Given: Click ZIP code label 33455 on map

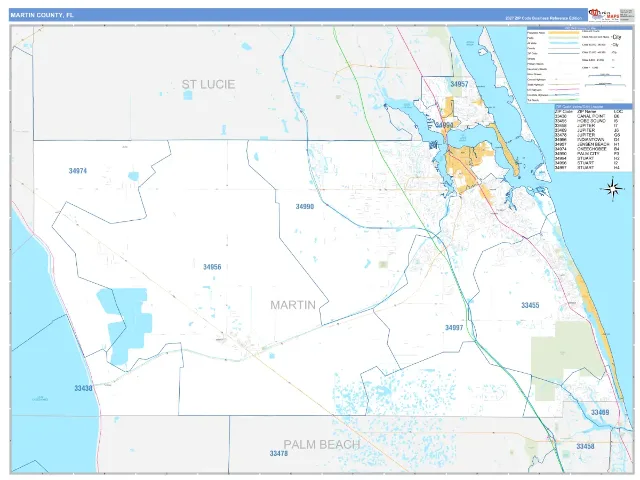Looking at the screenshot, I should point(530,305).
